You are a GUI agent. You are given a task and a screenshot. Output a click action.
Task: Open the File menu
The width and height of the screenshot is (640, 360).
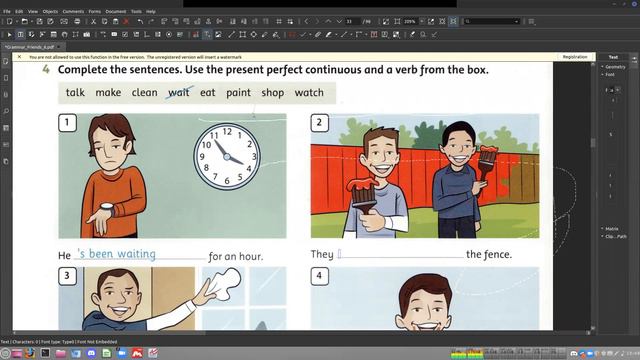click(x=7, y=11)
